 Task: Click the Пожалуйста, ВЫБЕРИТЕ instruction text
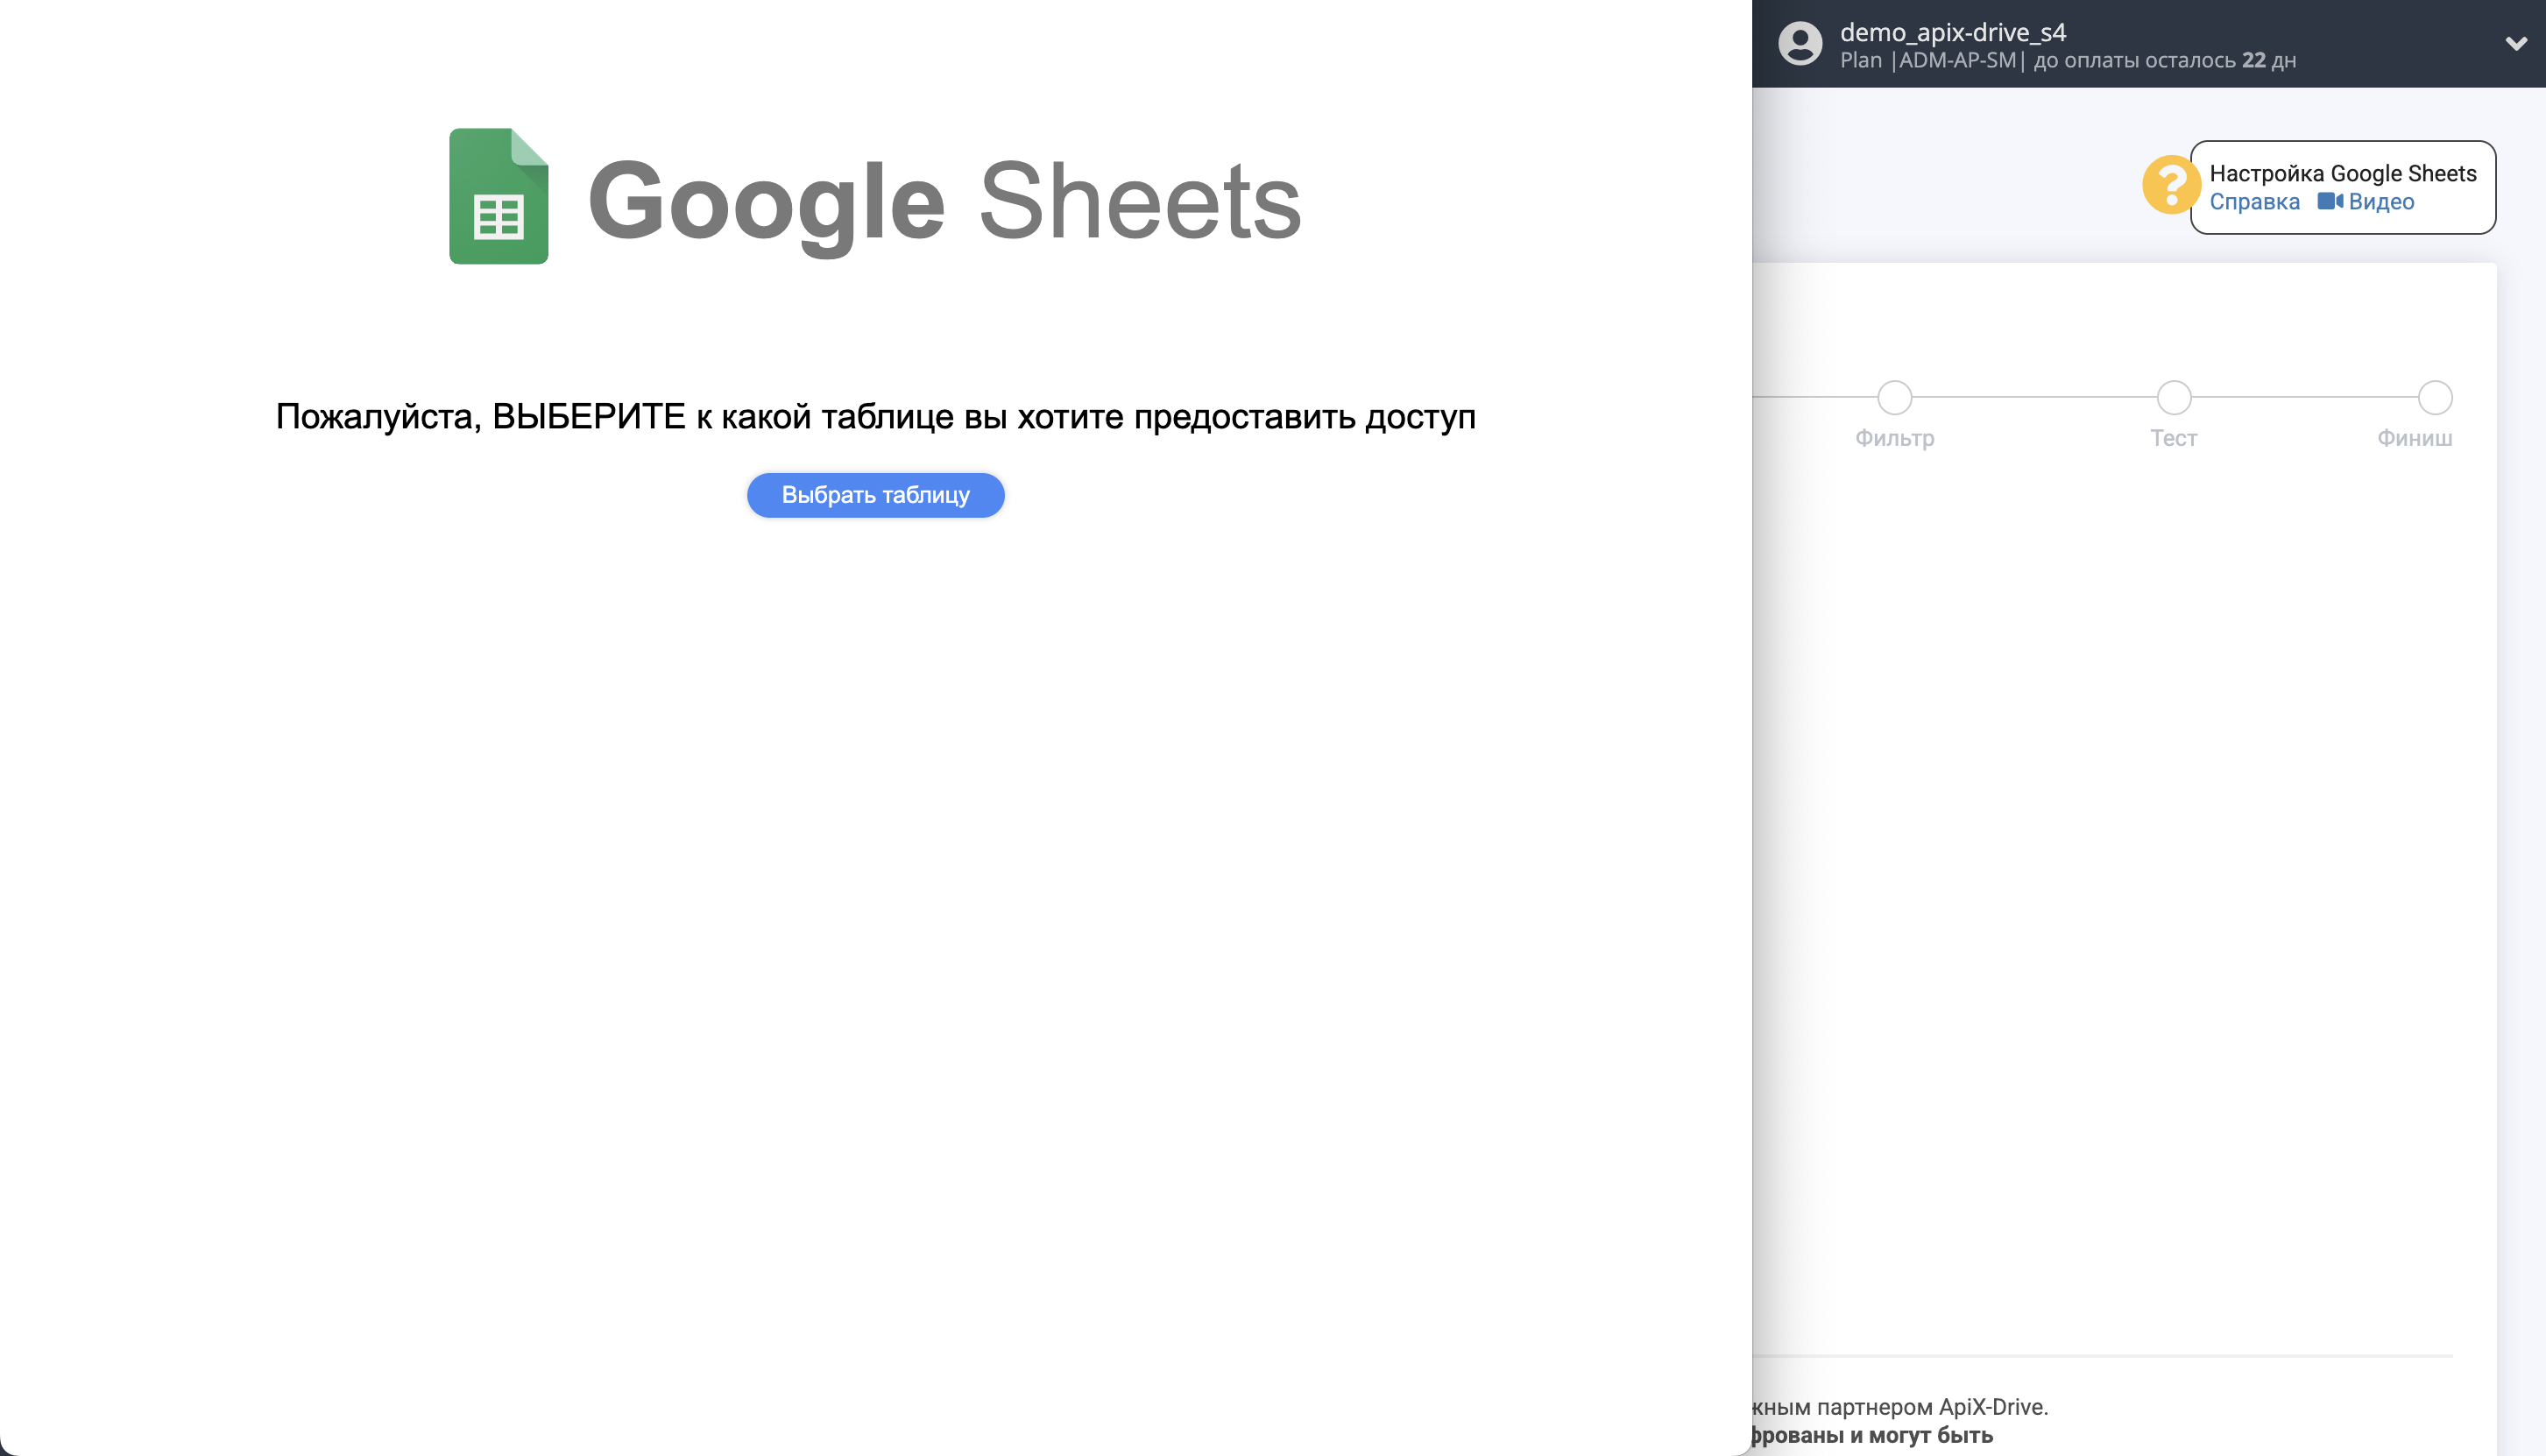point(875,416)
